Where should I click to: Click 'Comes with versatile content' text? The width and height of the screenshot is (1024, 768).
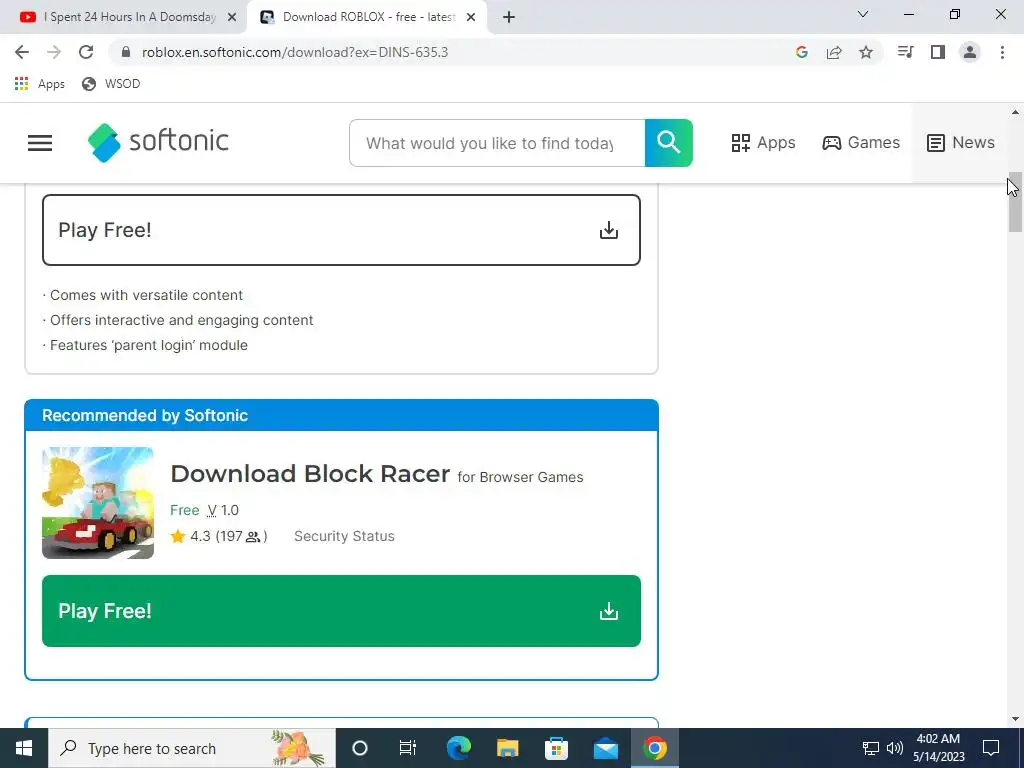pos(146,295)
